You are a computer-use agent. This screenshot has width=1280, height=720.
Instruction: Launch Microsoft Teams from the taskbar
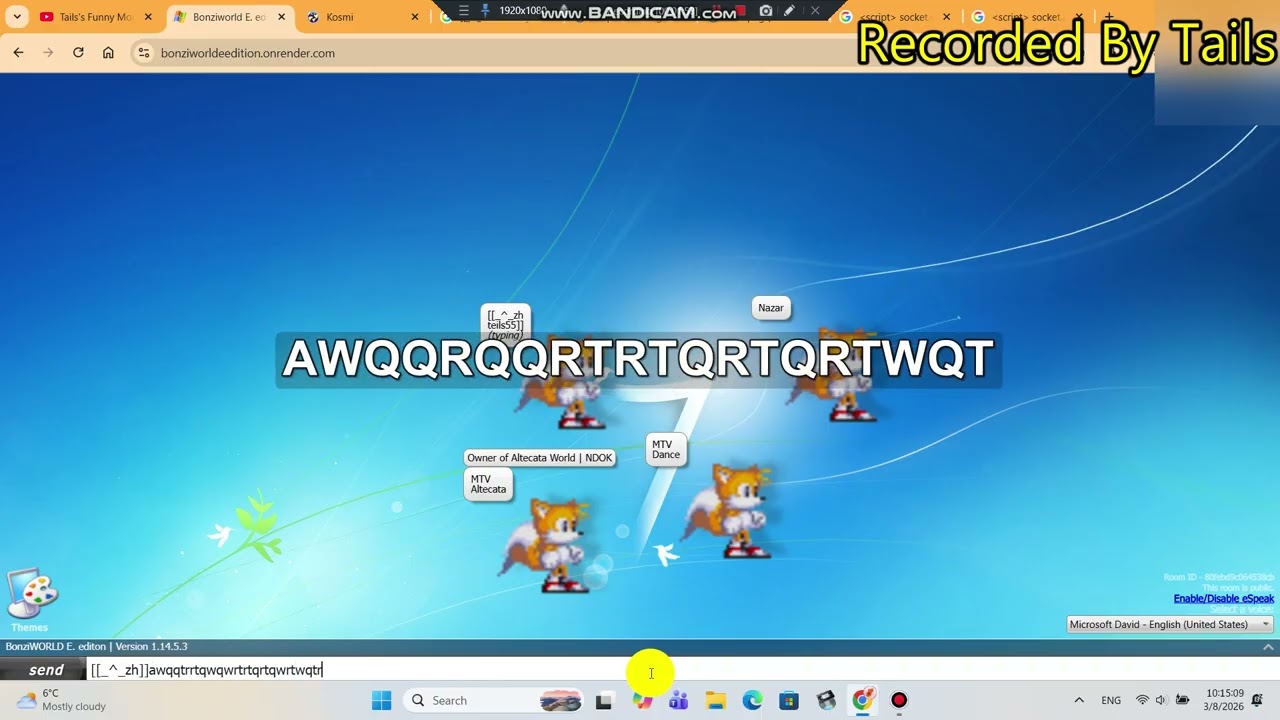[x=679, y=701]
